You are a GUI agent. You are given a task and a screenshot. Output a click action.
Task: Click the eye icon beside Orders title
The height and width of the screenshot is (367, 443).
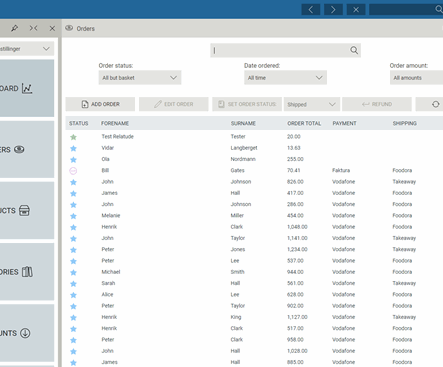[69, 28]
